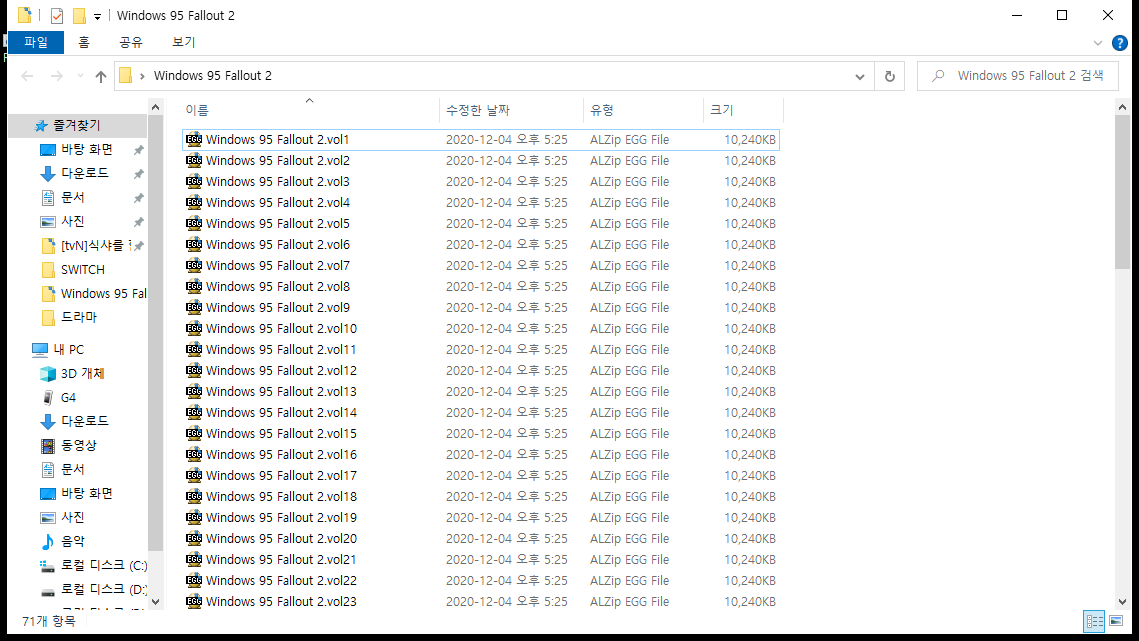Click the Help question mark icon
Viewport: 1139px width, 641px height.
pos(1119,43)
